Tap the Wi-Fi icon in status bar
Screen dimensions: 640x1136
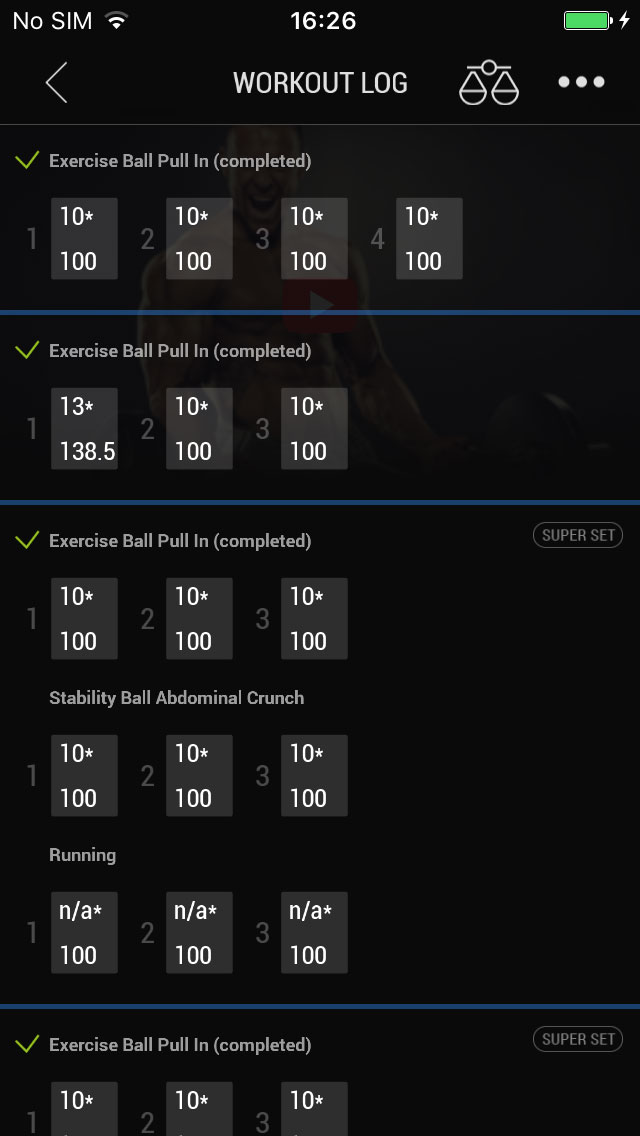117,20
